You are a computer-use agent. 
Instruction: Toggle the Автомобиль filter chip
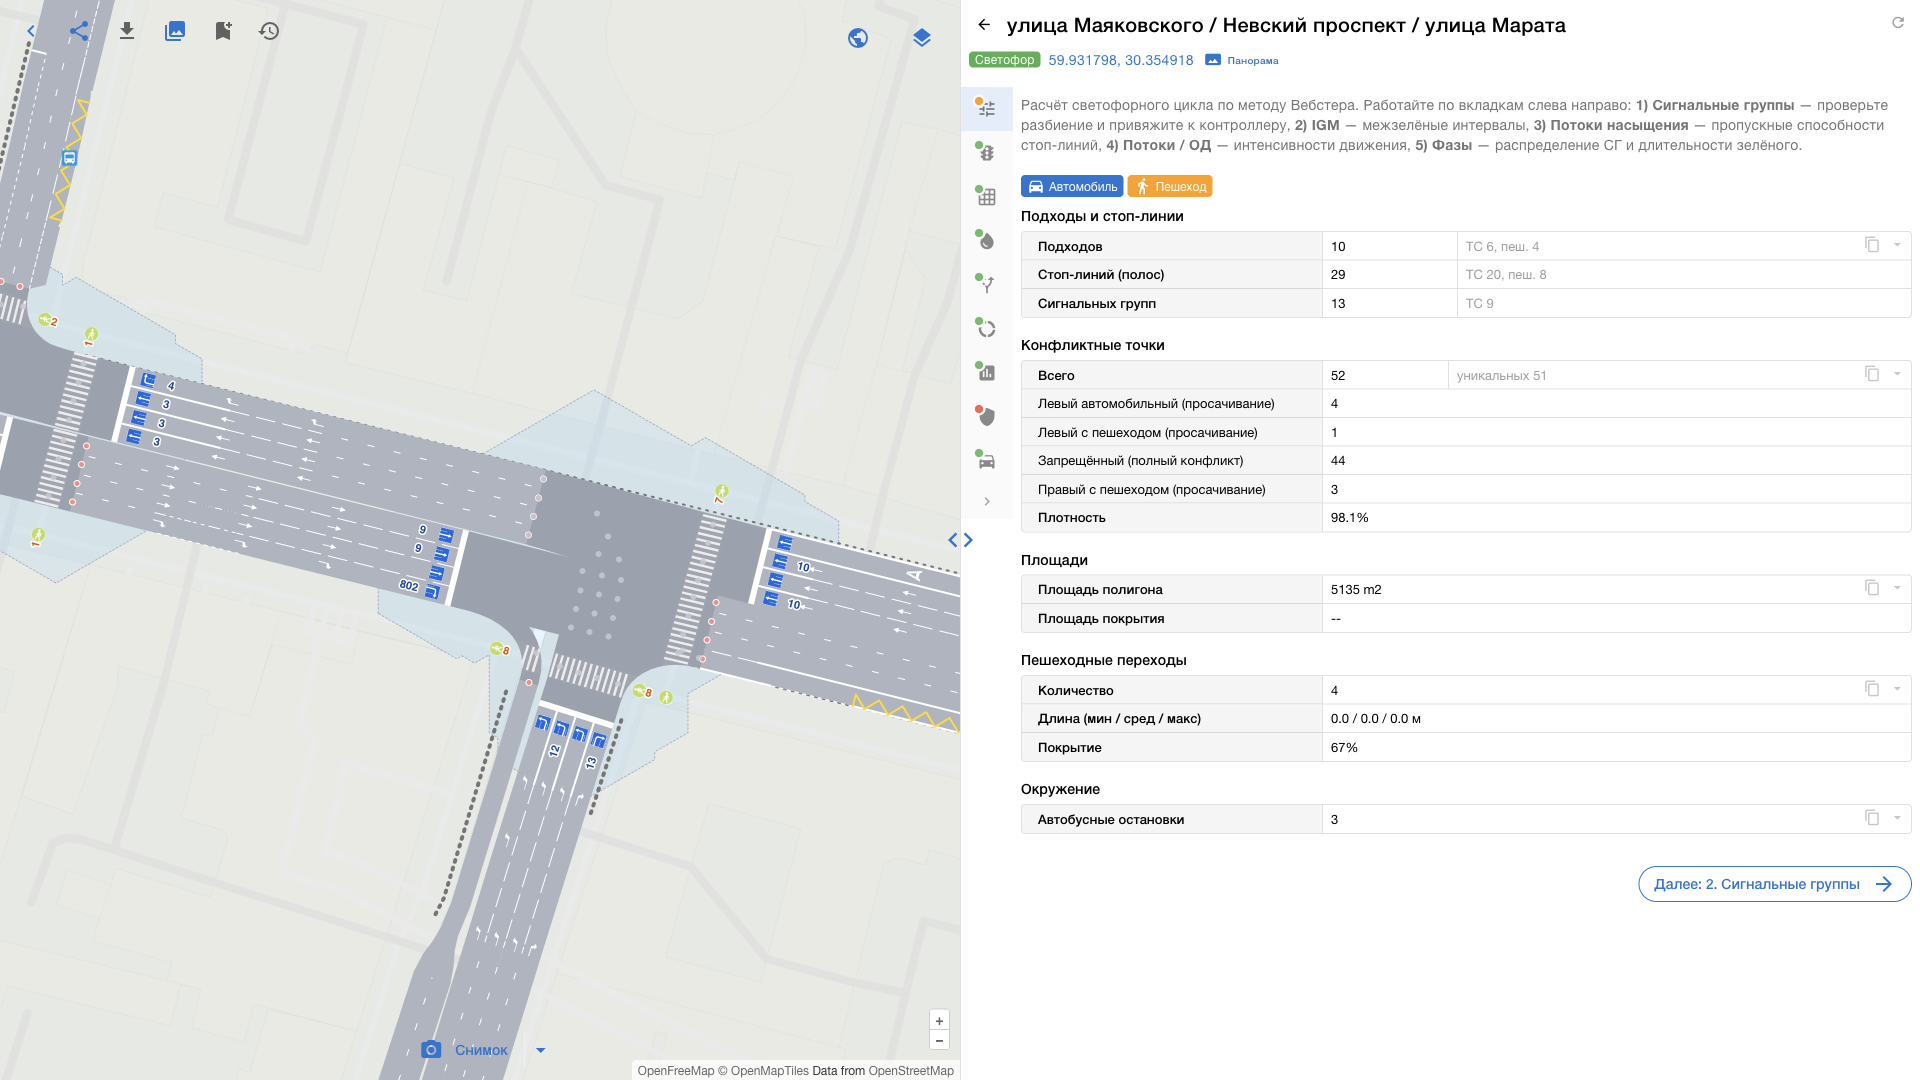pos(1072,187)
